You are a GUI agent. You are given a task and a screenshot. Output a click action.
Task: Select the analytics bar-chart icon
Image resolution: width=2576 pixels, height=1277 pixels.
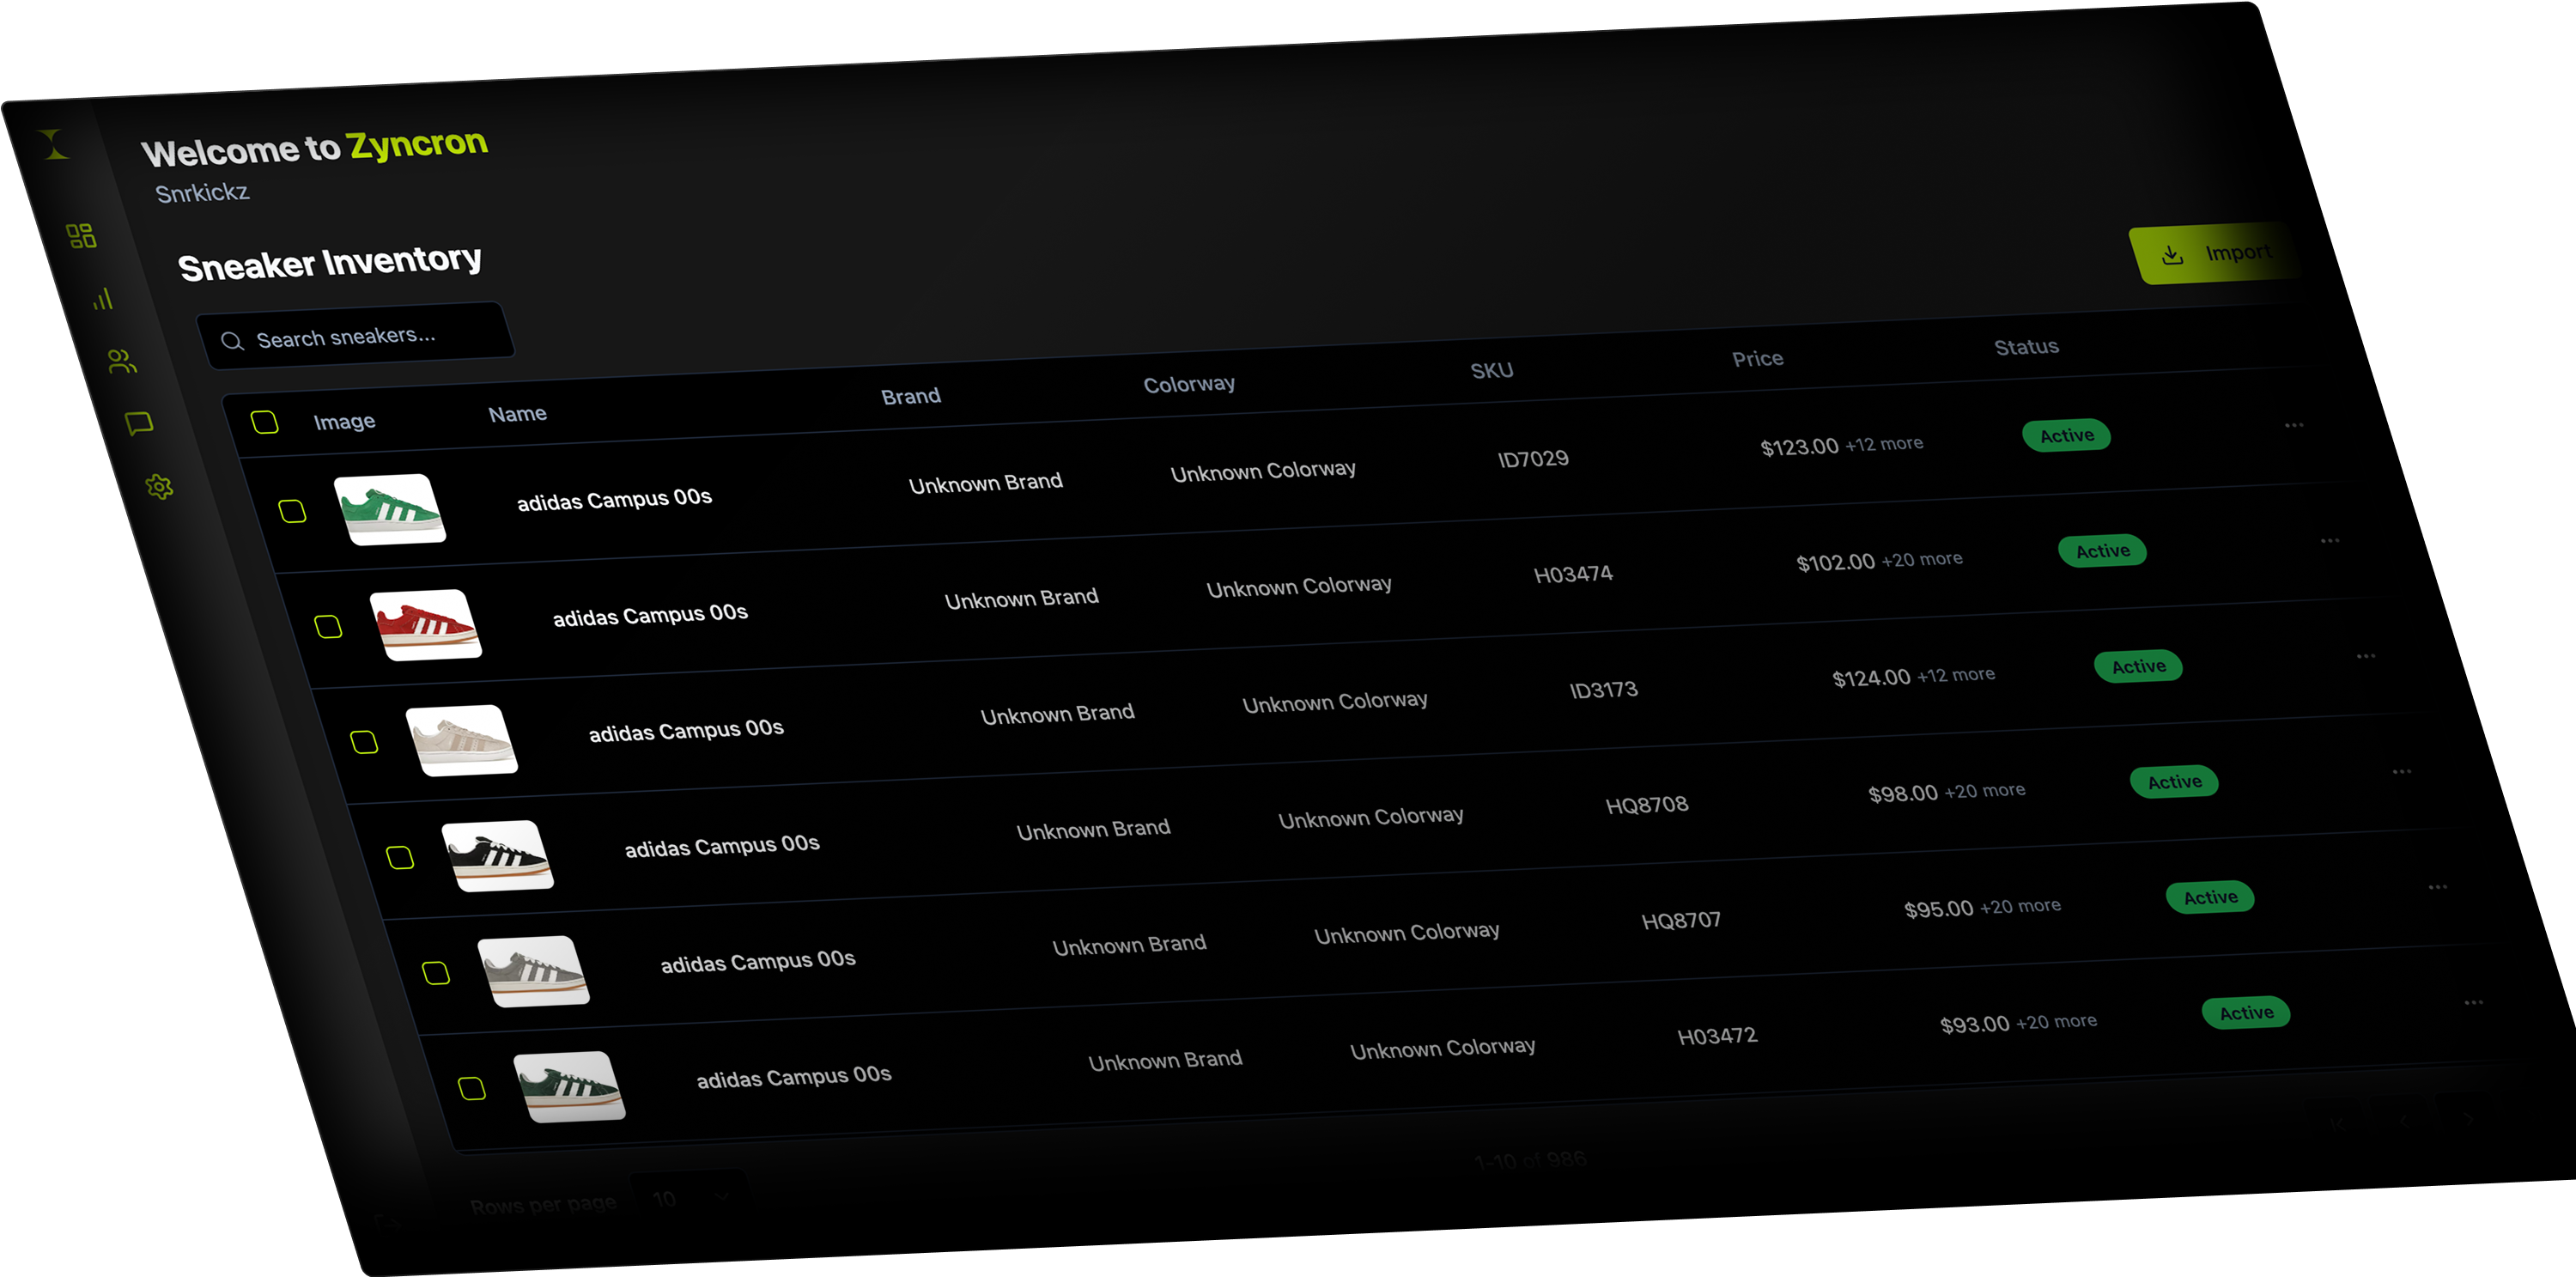(x=102, y=299)
